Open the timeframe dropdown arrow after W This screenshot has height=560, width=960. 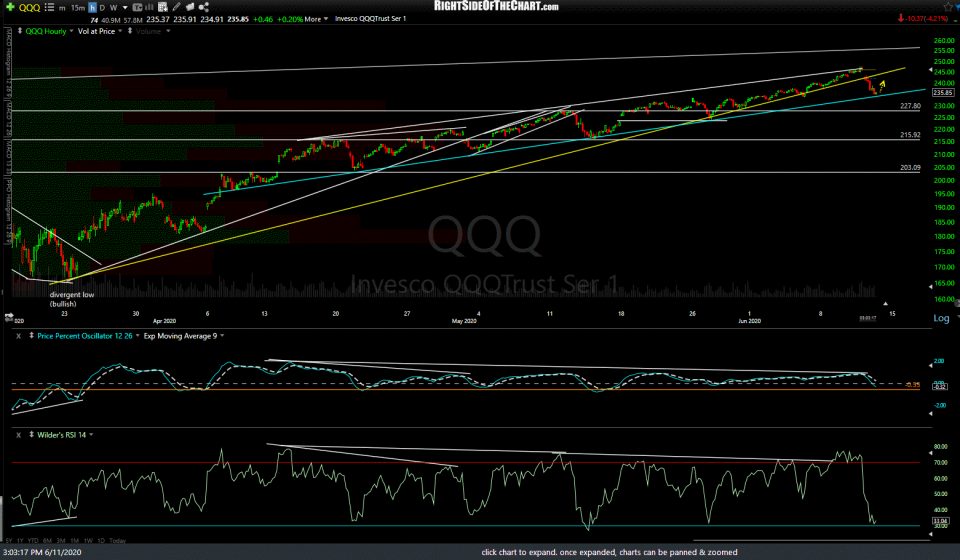coord(125,8)
